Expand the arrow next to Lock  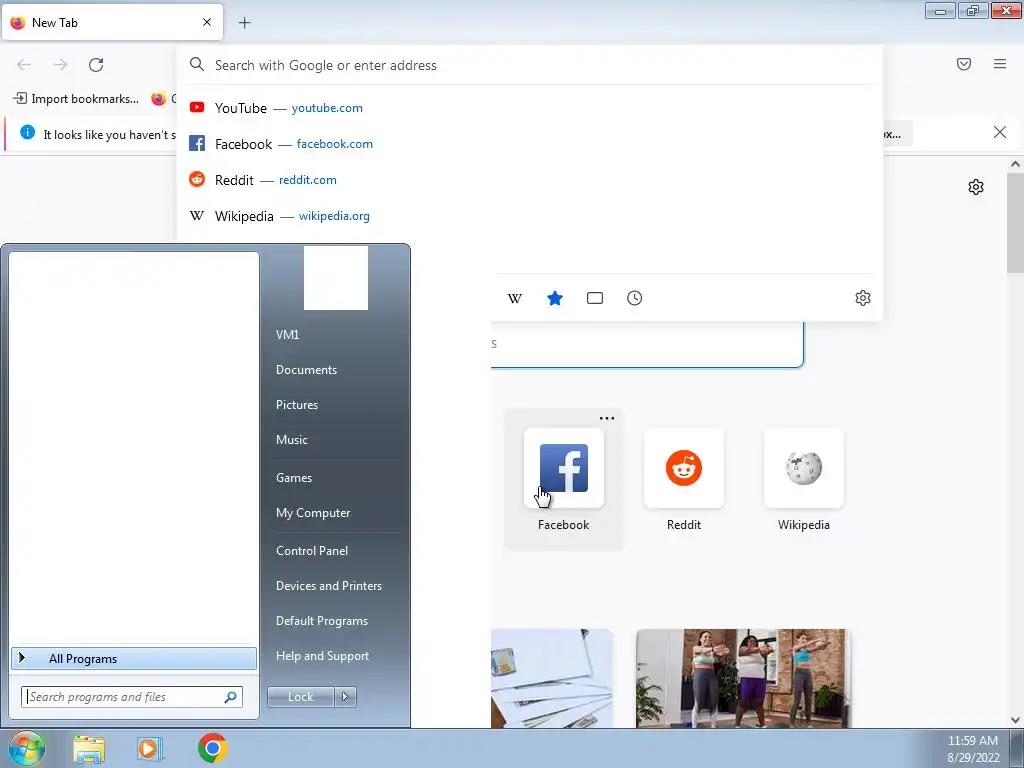pyautogui.click(x=345, y=697)
